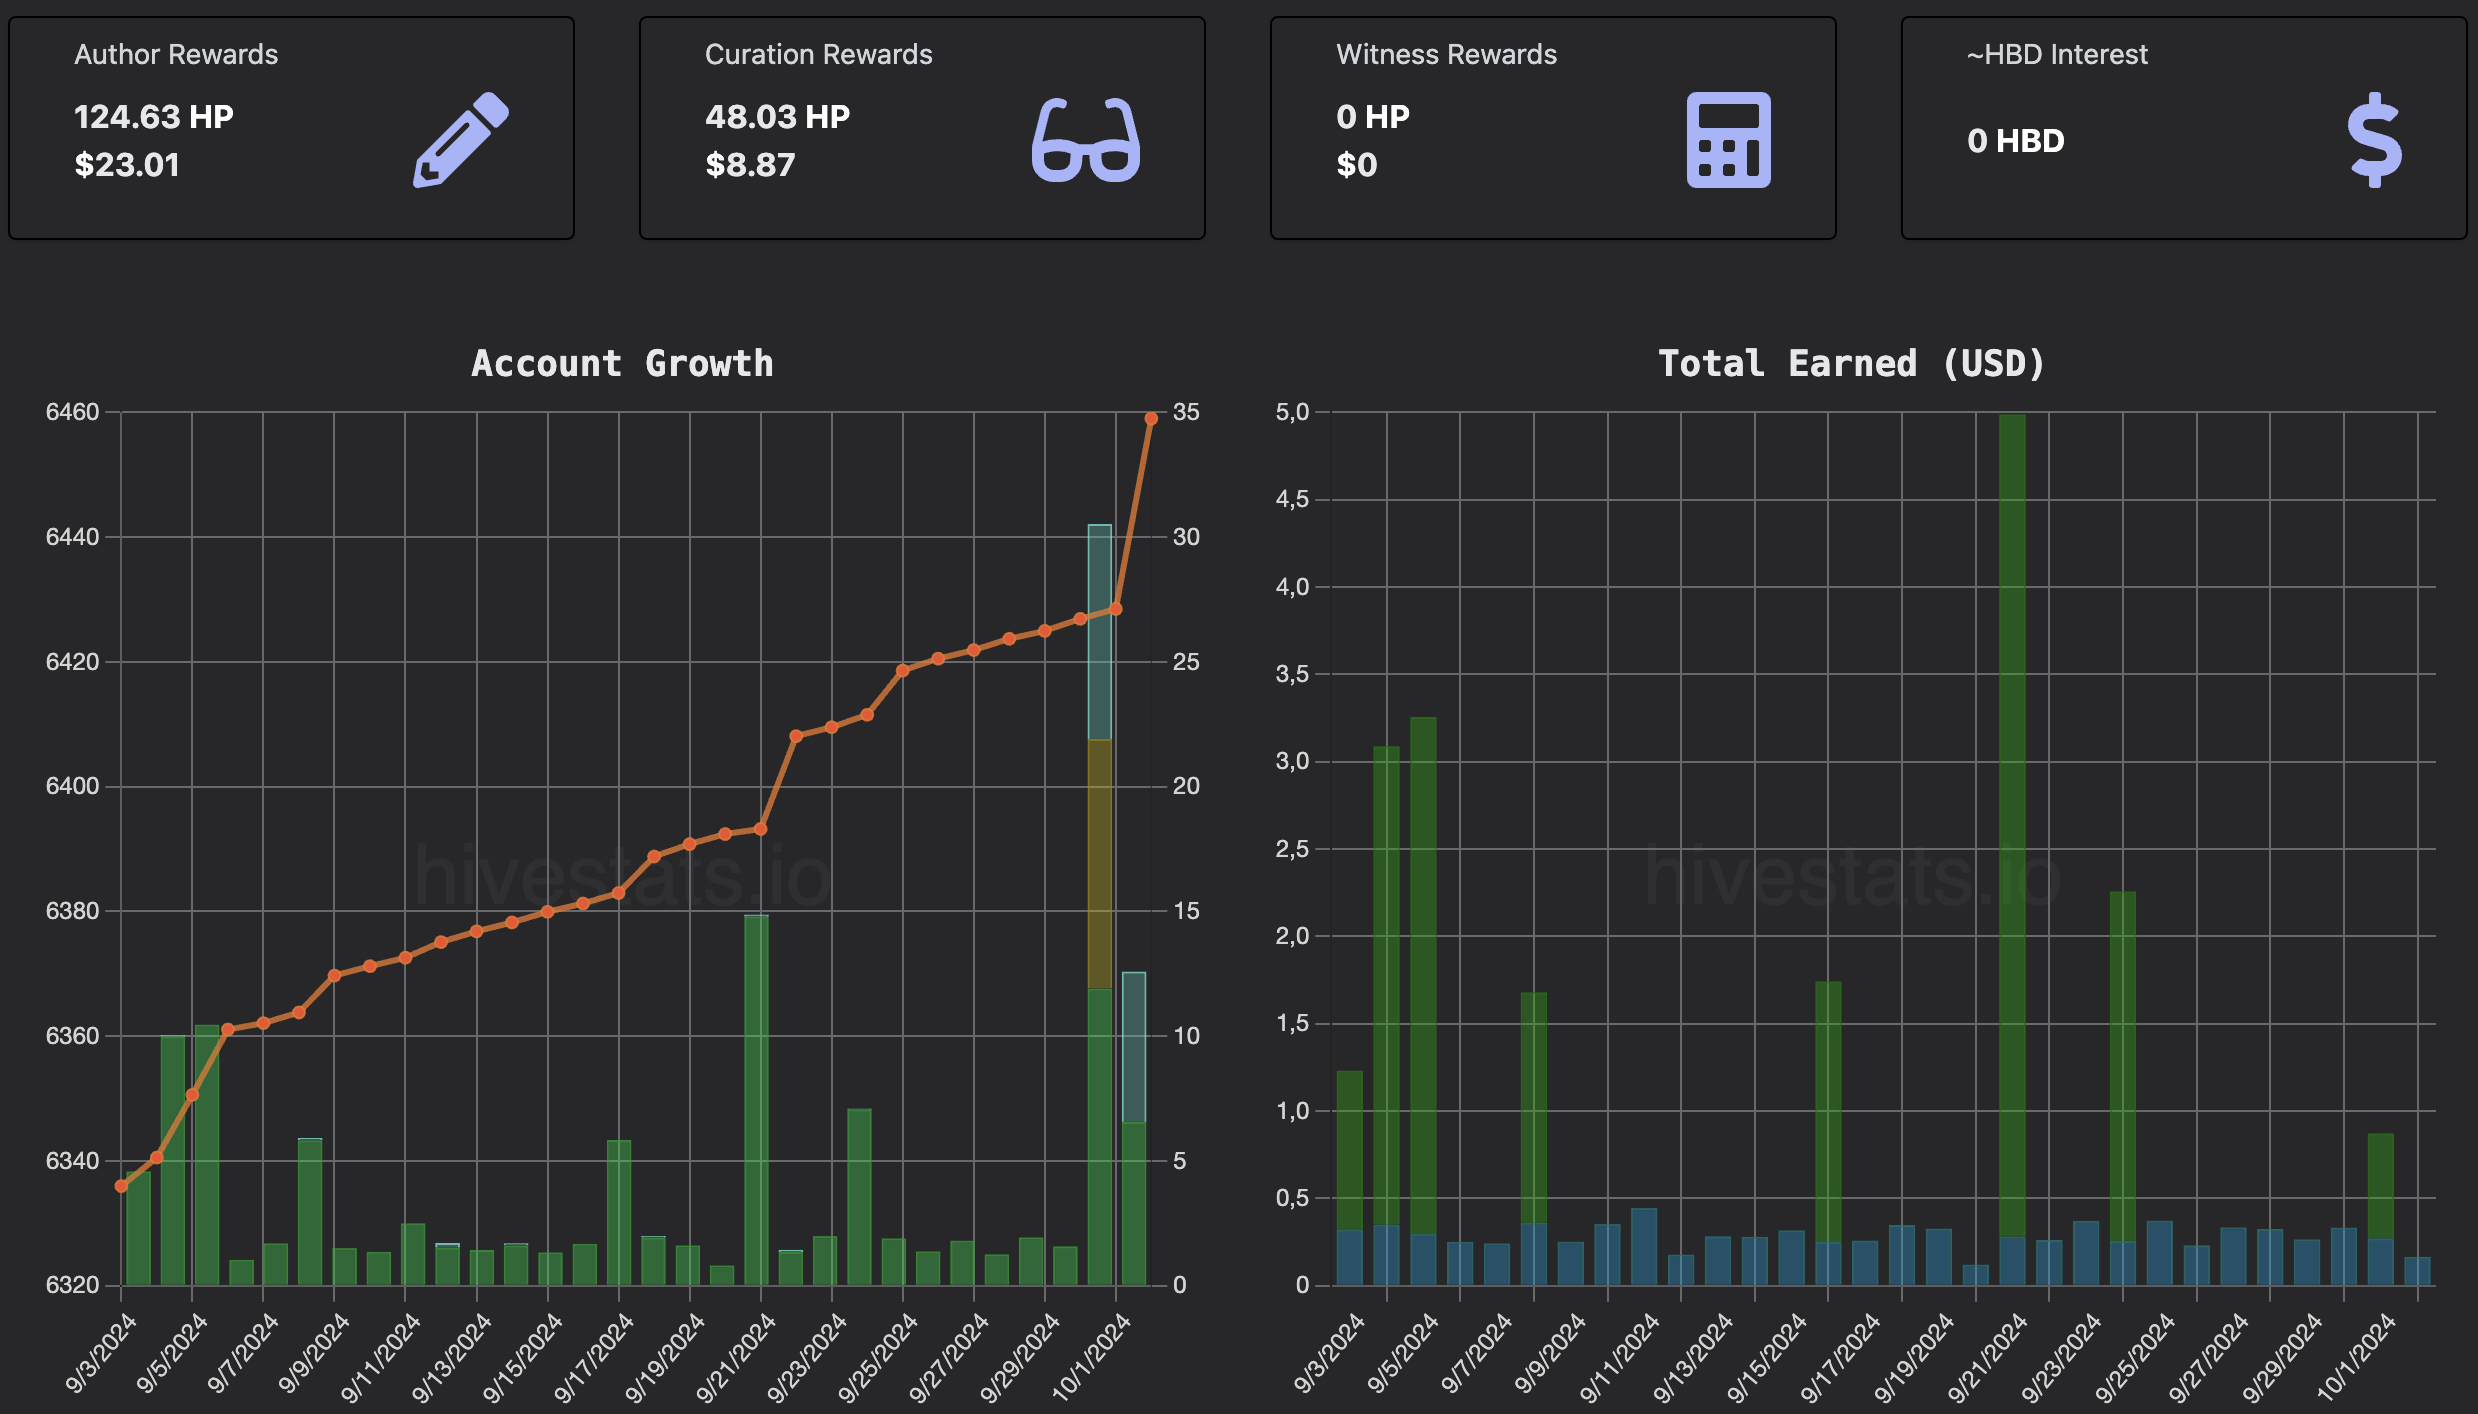Click the 48.03 HP curation value
This screenshot has height=1414, width=2478.
pyautogui.click(x=777, y=117)
